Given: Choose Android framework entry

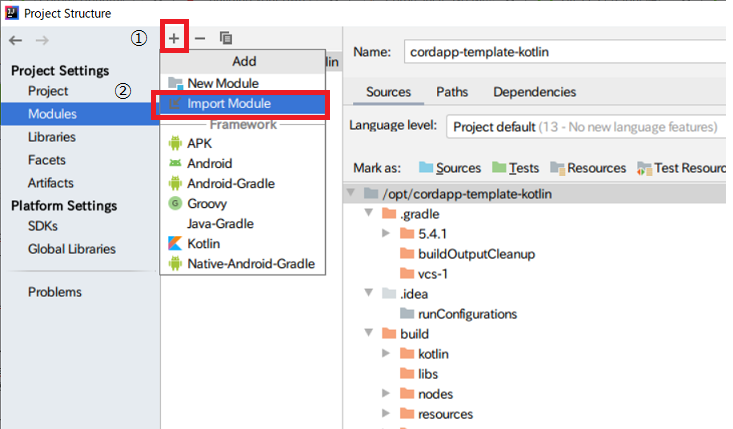Looking at the screenshot, I should point(243,163).
